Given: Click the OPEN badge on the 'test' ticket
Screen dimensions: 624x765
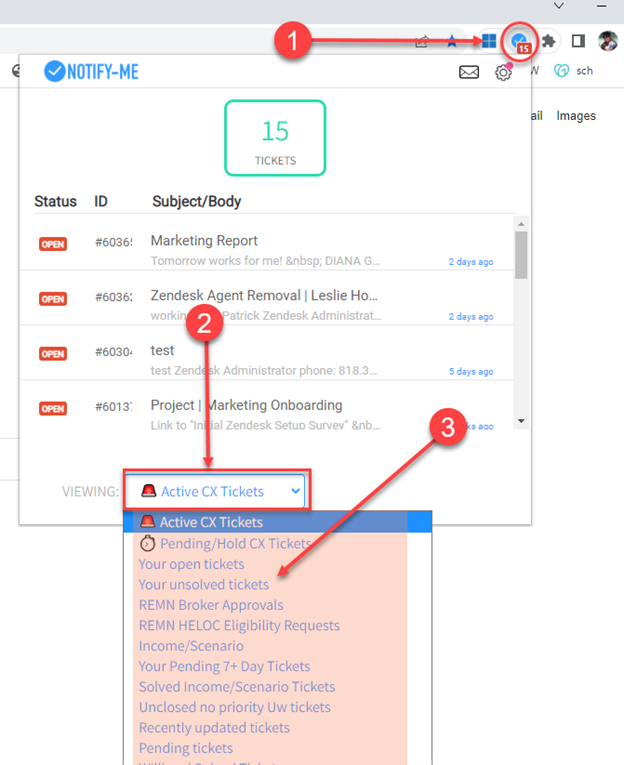Looking at the screenshot, I should [x=53, y=354].
